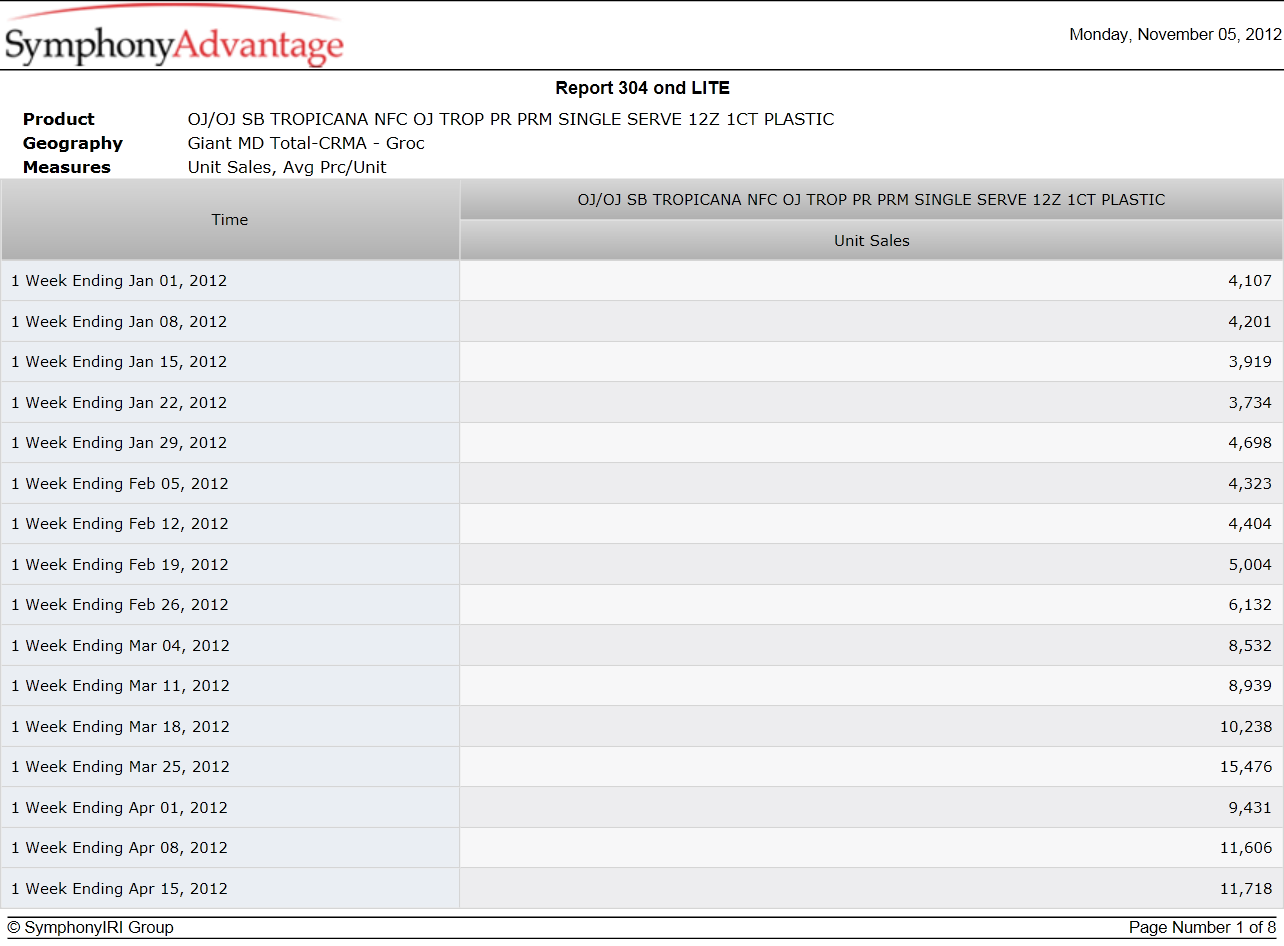Click the unit sales value 8,939
The width and height of the screenshot is (1284, 946).
[1250, 686]
